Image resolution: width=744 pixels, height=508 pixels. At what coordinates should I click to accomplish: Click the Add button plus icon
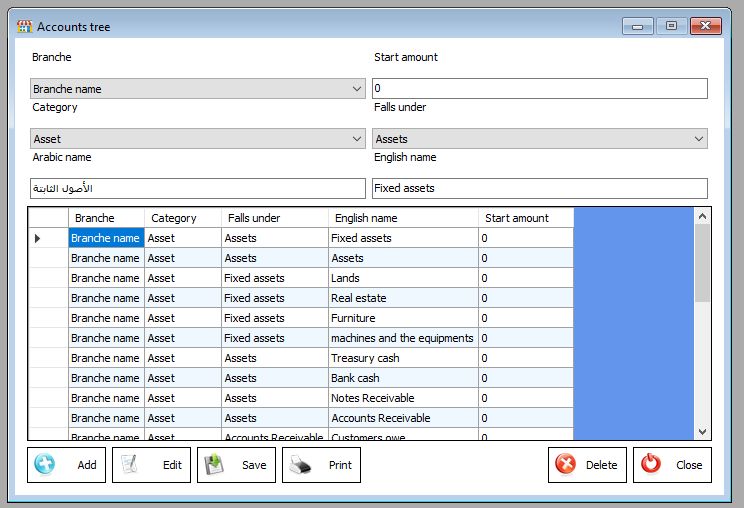(x=45, y=464)
